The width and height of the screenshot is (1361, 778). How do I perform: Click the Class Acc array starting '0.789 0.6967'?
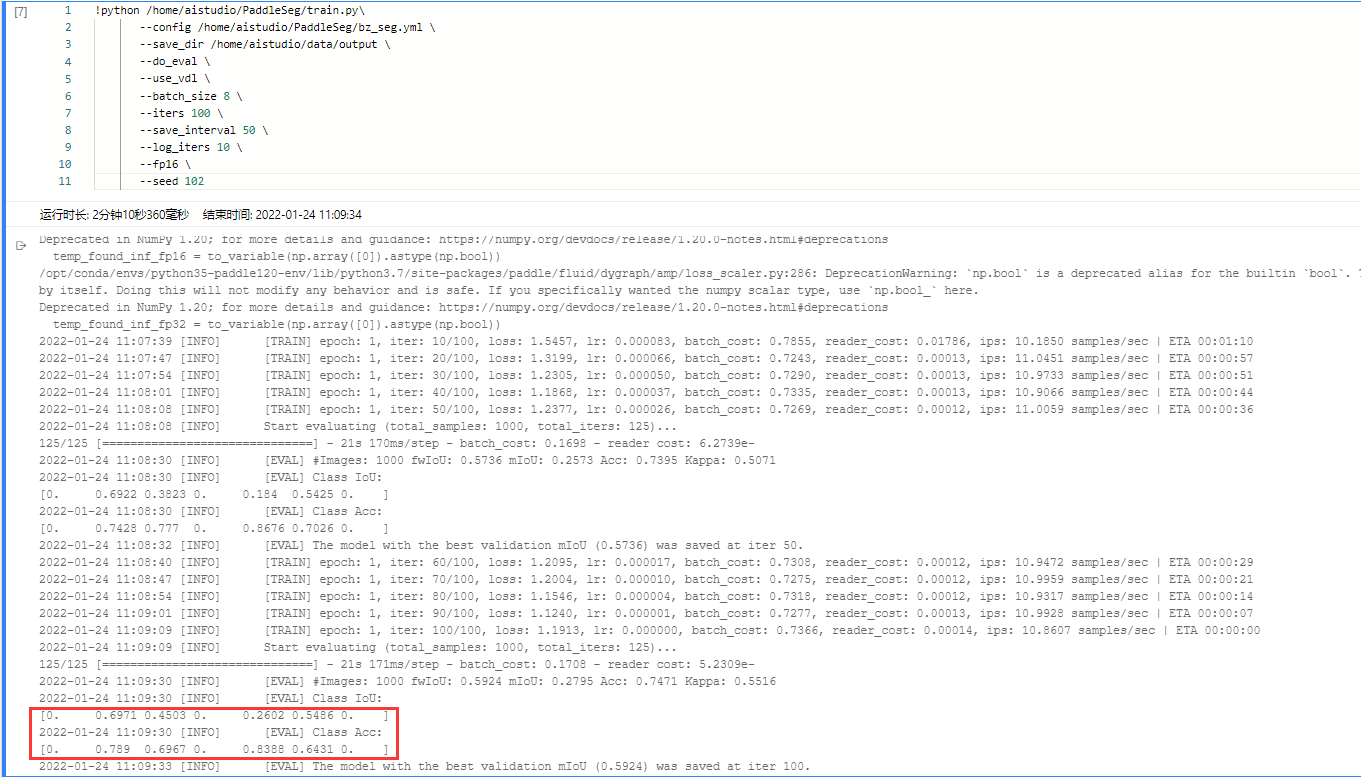click(214, 749)
